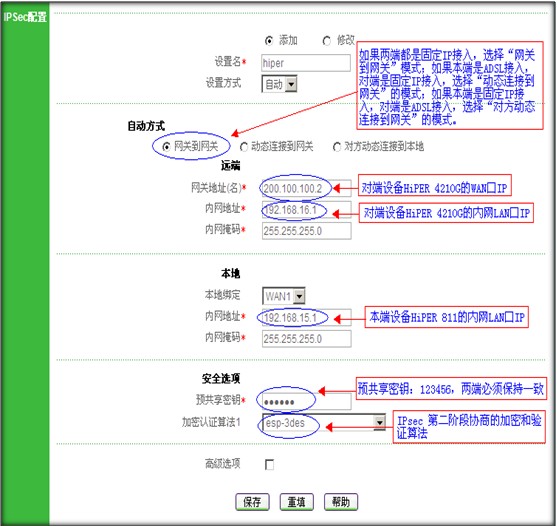Image resolution: width=557 pixels, height=526 pixels.
Task: Select the IPSec配置 sidebar heading
Action: coord(25,17)
